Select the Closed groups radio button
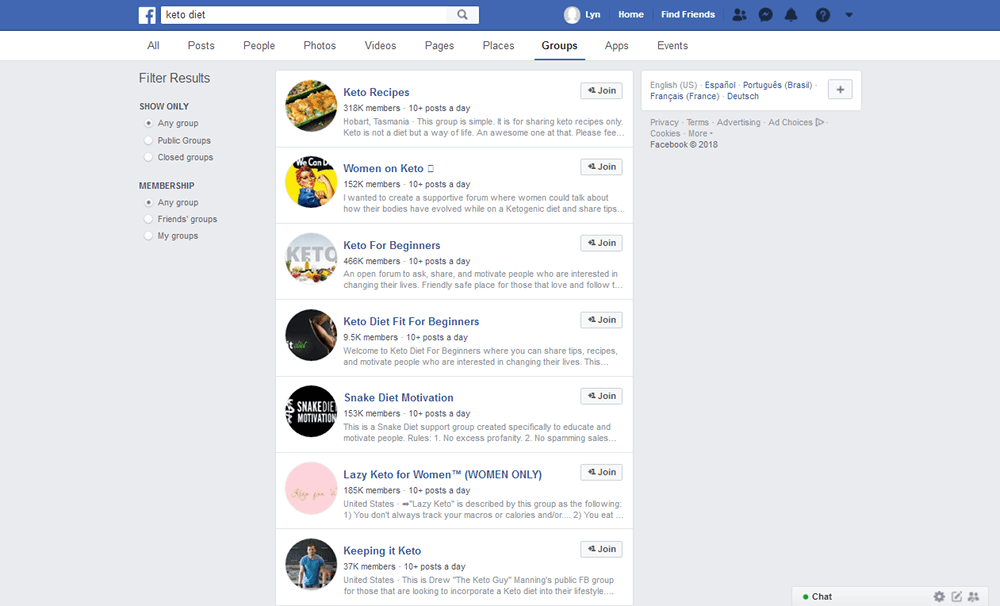Screen dimensions: 1000x606 [149, 158]
